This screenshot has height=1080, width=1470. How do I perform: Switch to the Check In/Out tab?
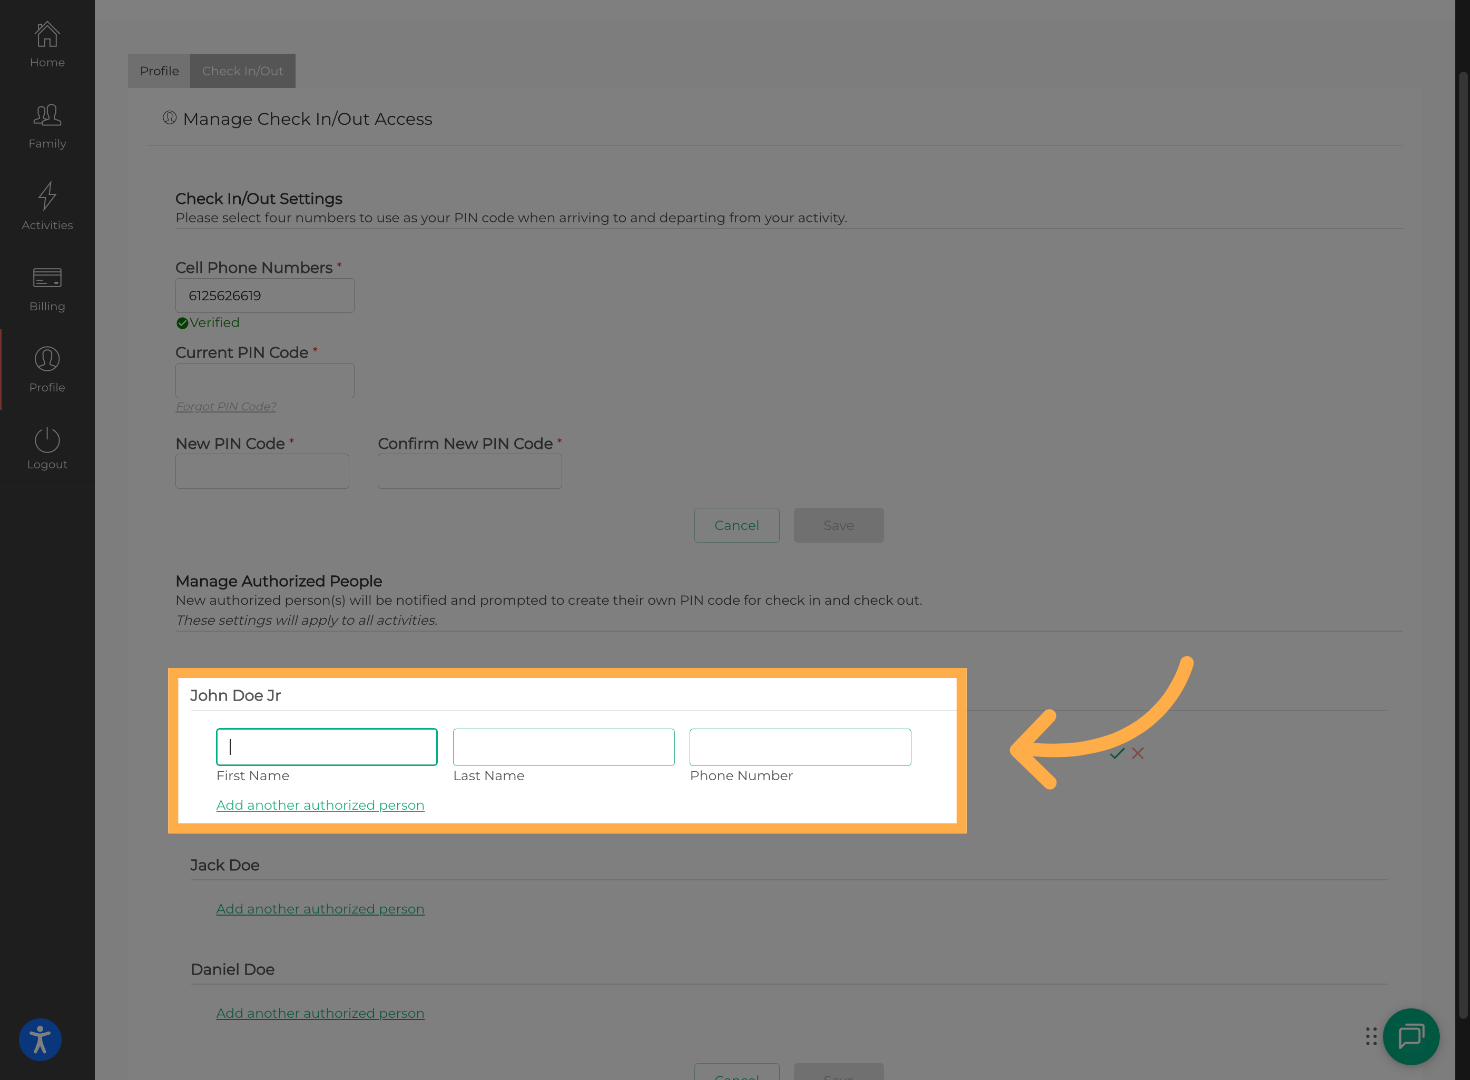(242, 71)
